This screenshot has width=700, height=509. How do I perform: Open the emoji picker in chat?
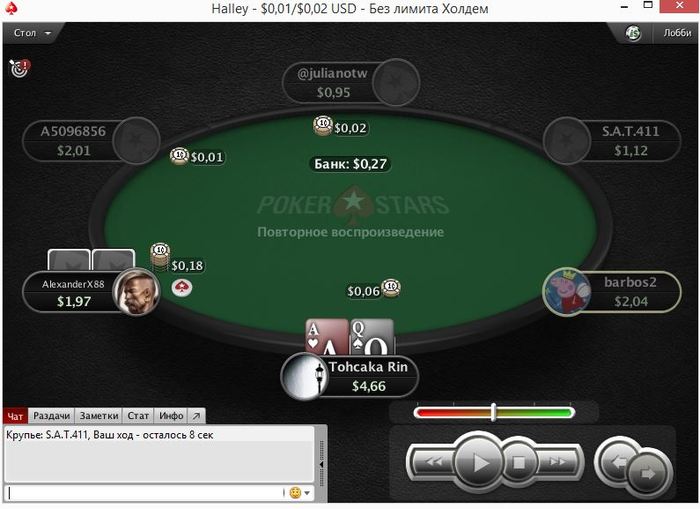point(295,492)
